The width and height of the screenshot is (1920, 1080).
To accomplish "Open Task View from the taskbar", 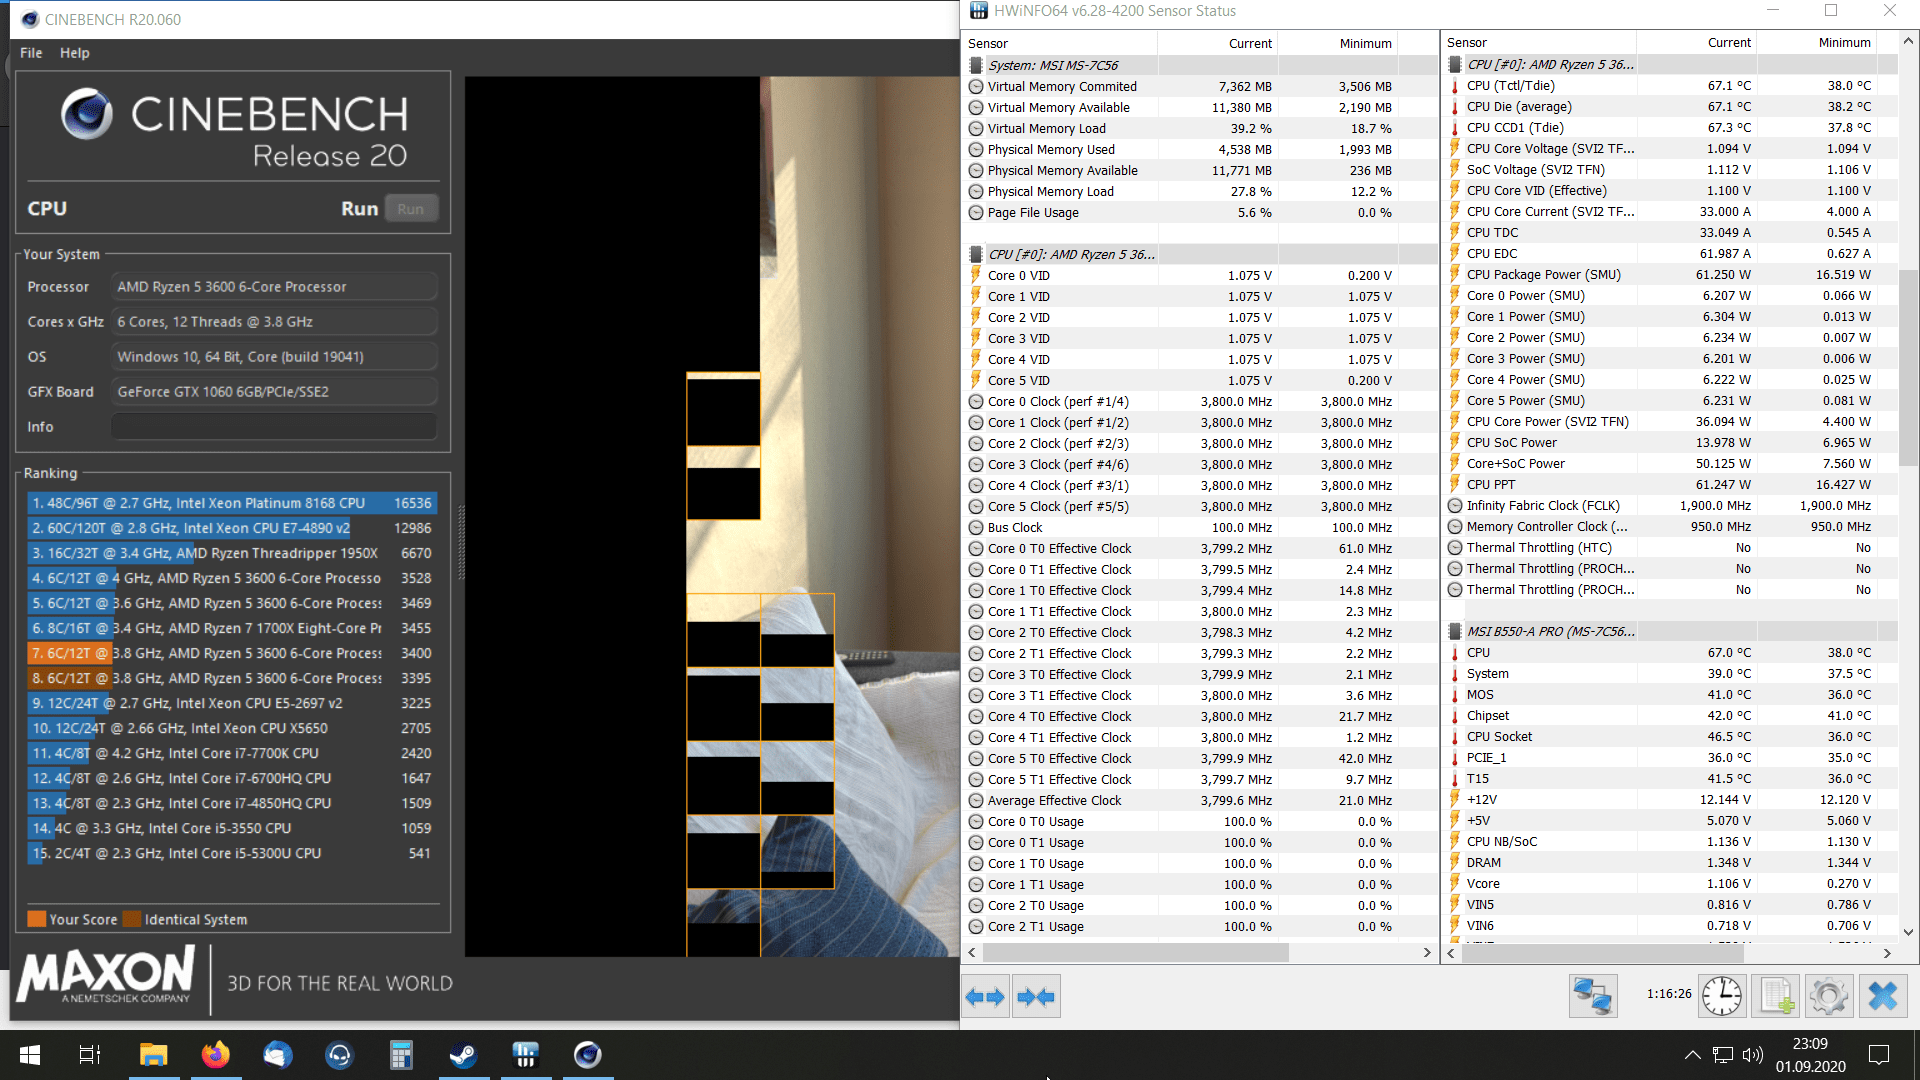I will pyautogui.click(x=90, y=1055).
